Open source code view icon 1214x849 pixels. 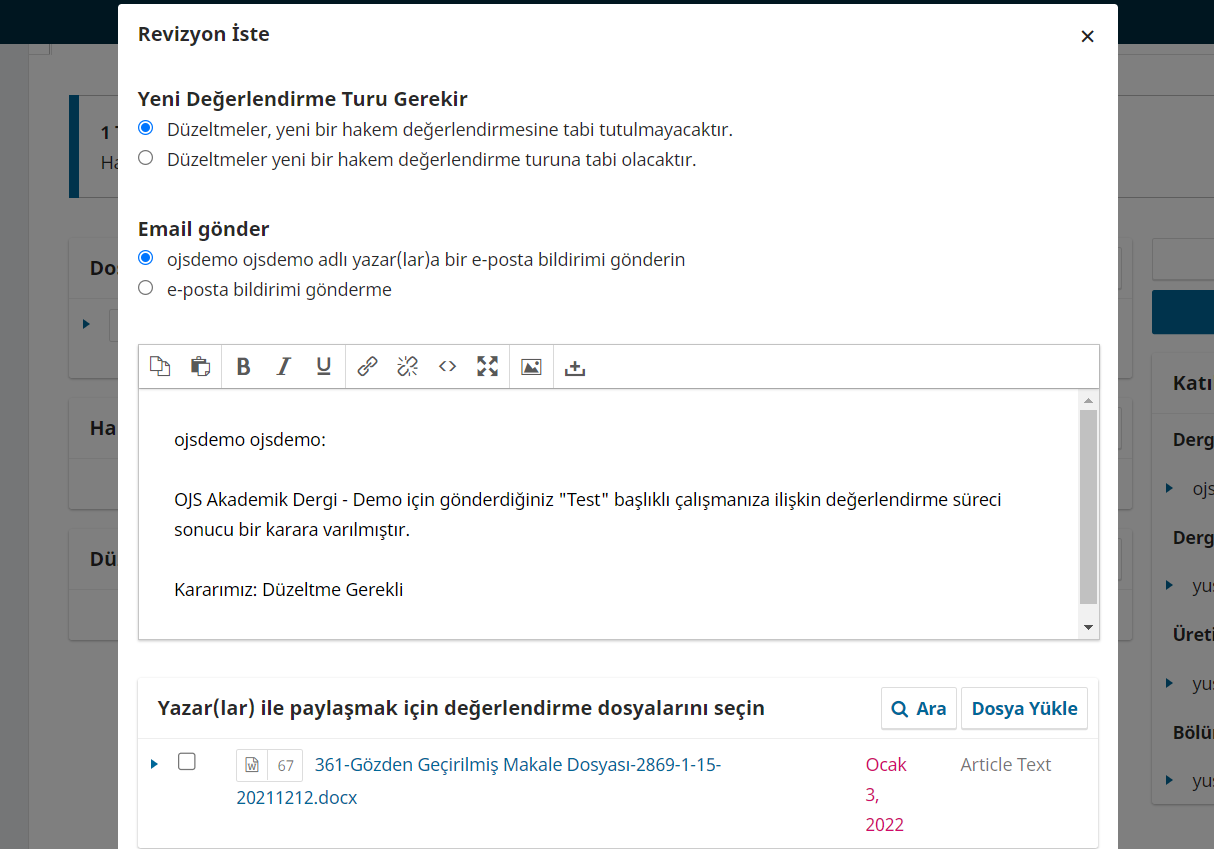(447, 367)
